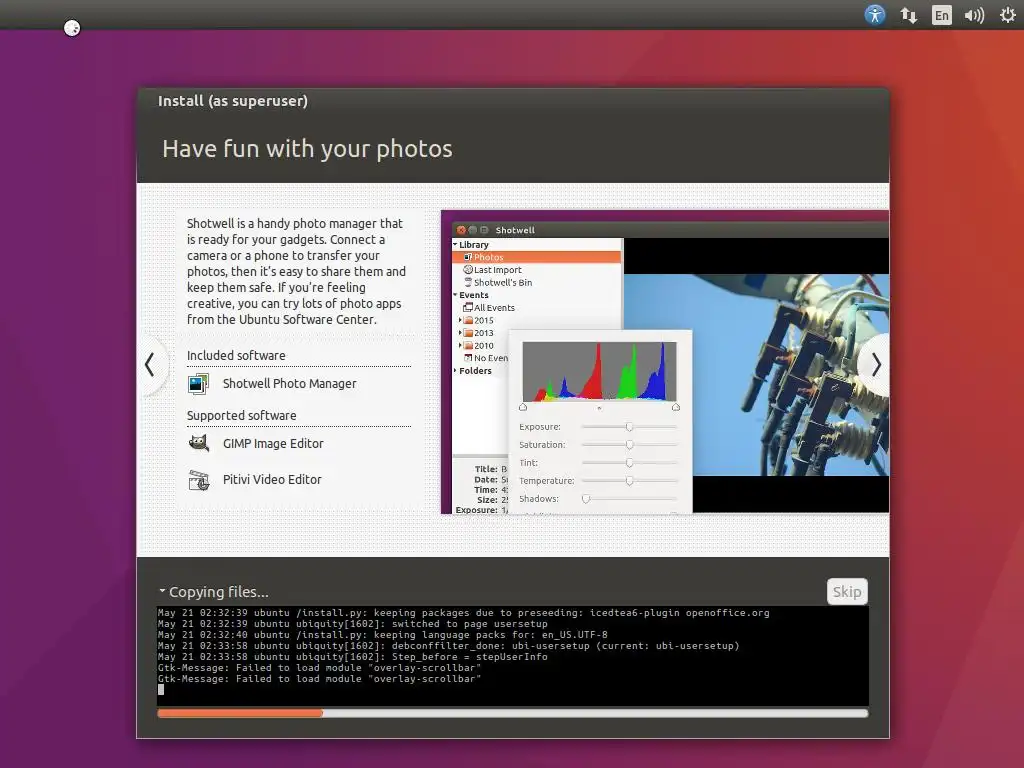Collapse the Copying files details expander
Screen dimensions: 1024x768
point(162,591)
